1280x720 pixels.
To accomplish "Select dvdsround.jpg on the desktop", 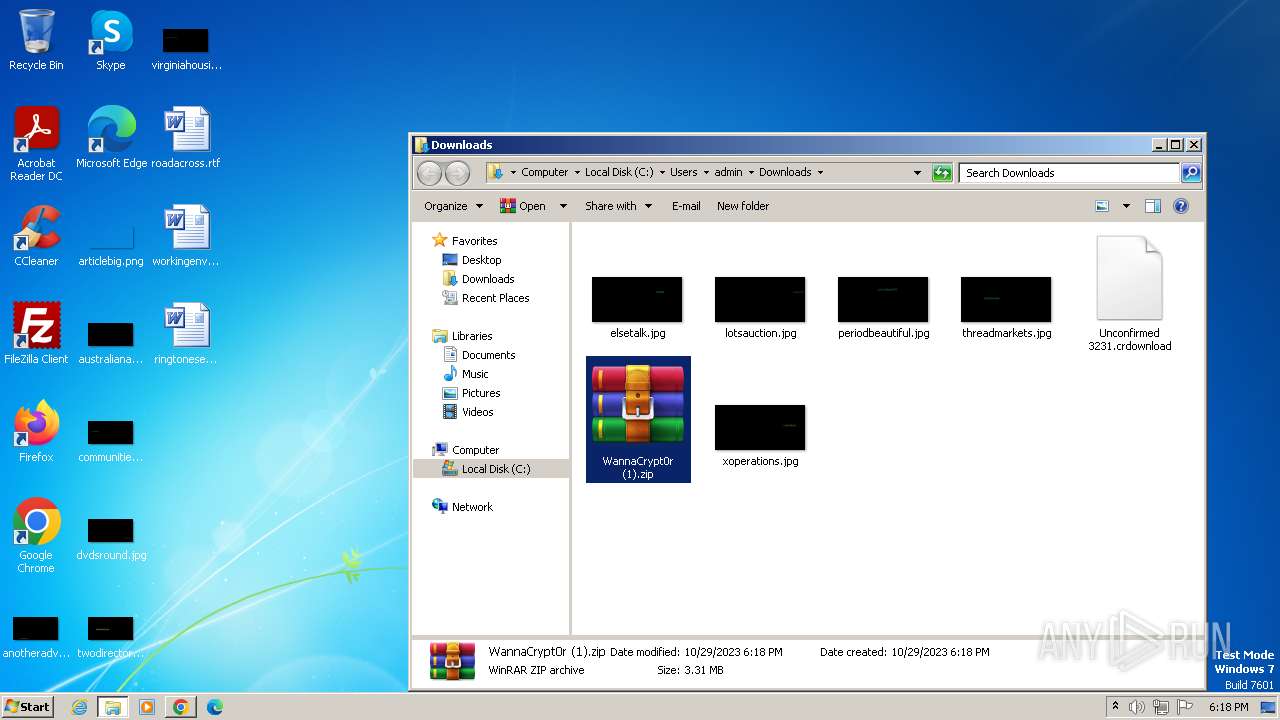I will (111, 539).
